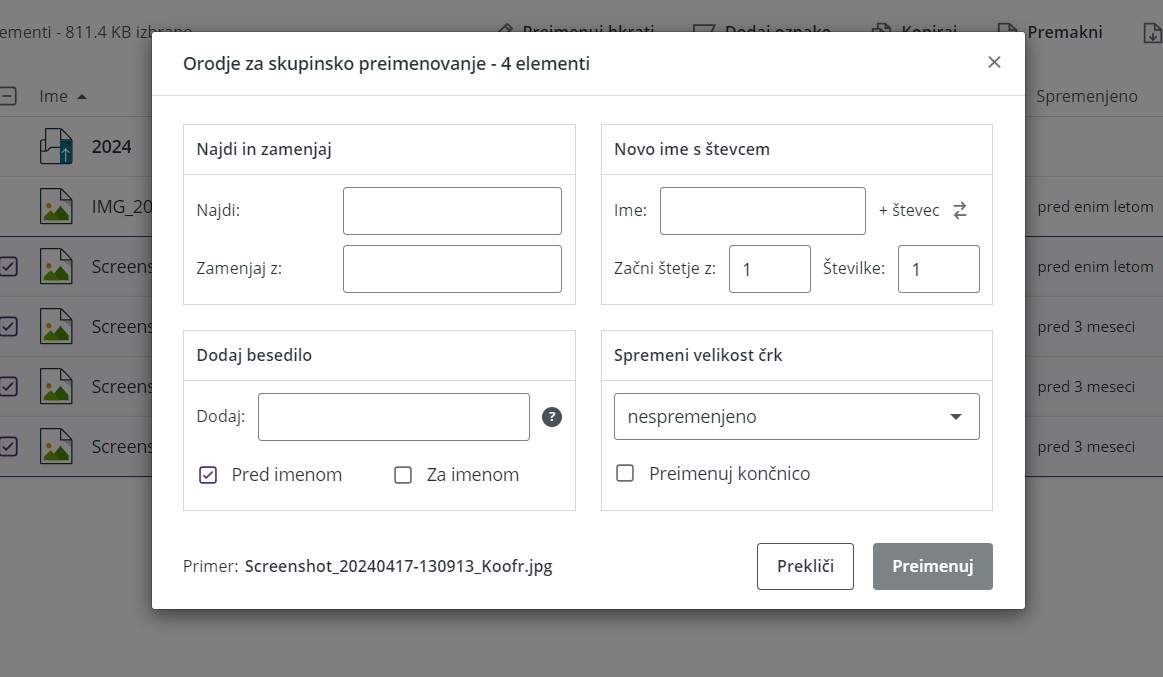Open the 2024 folder name
1163x677 pixels.
[x=111, y=147]
